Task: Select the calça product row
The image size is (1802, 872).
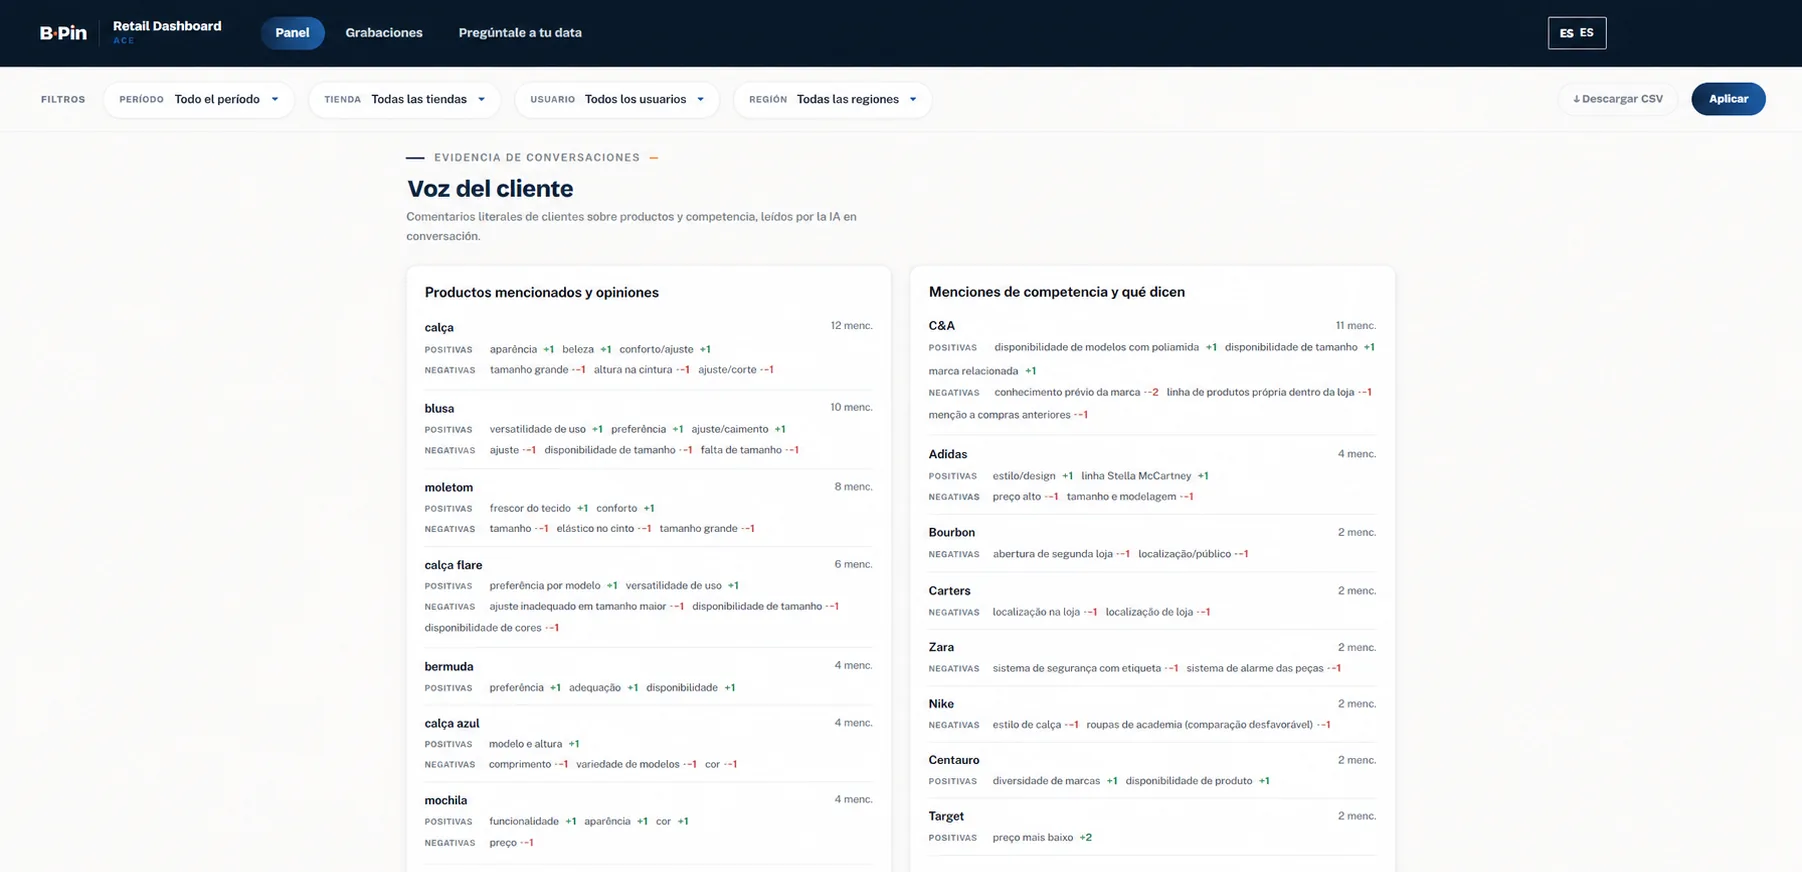Action: point(648,348)
